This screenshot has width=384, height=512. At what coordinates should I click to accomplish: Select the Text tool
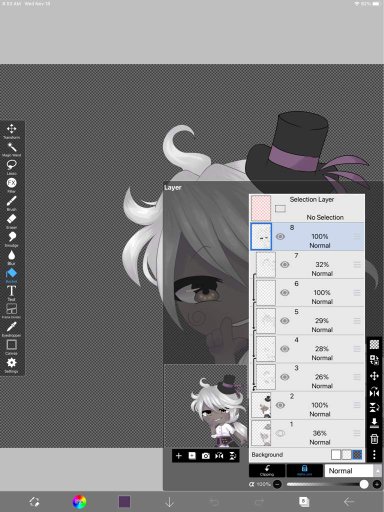12,293
